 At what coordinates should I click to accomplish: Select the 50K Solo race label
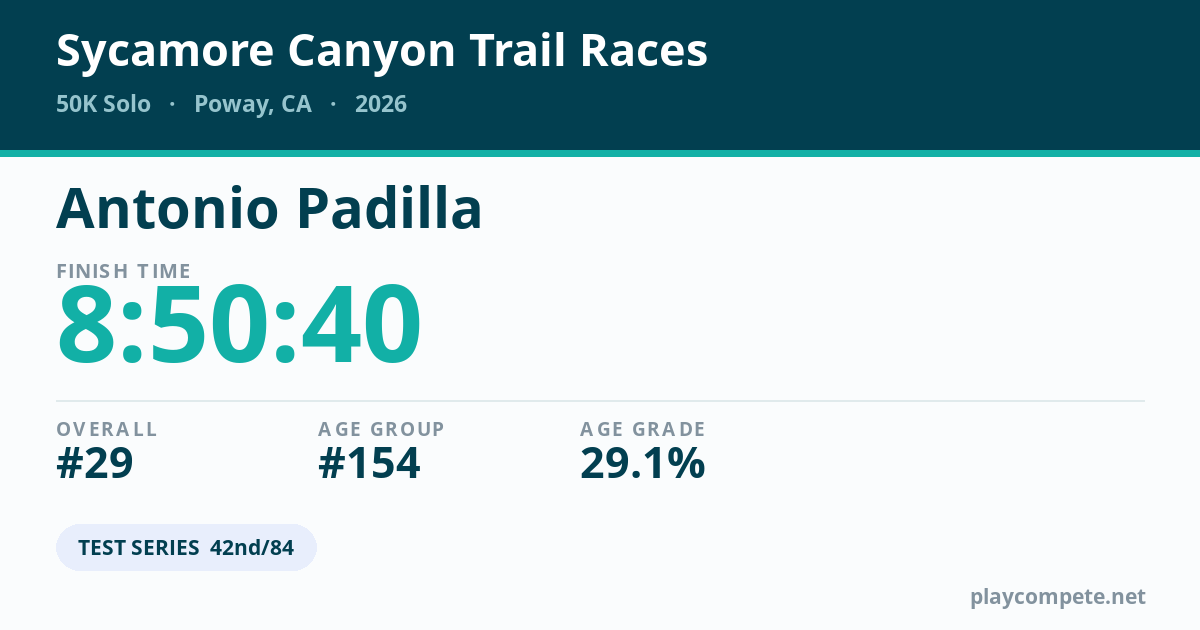coord(104,104)
